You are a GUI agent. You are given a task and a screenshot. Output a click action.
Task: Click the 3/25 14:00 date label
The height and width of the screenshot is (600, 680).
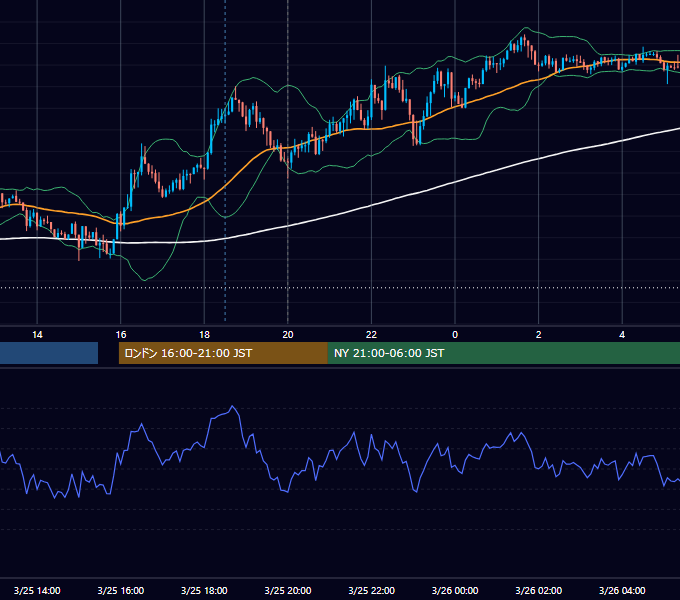point(37,590)
